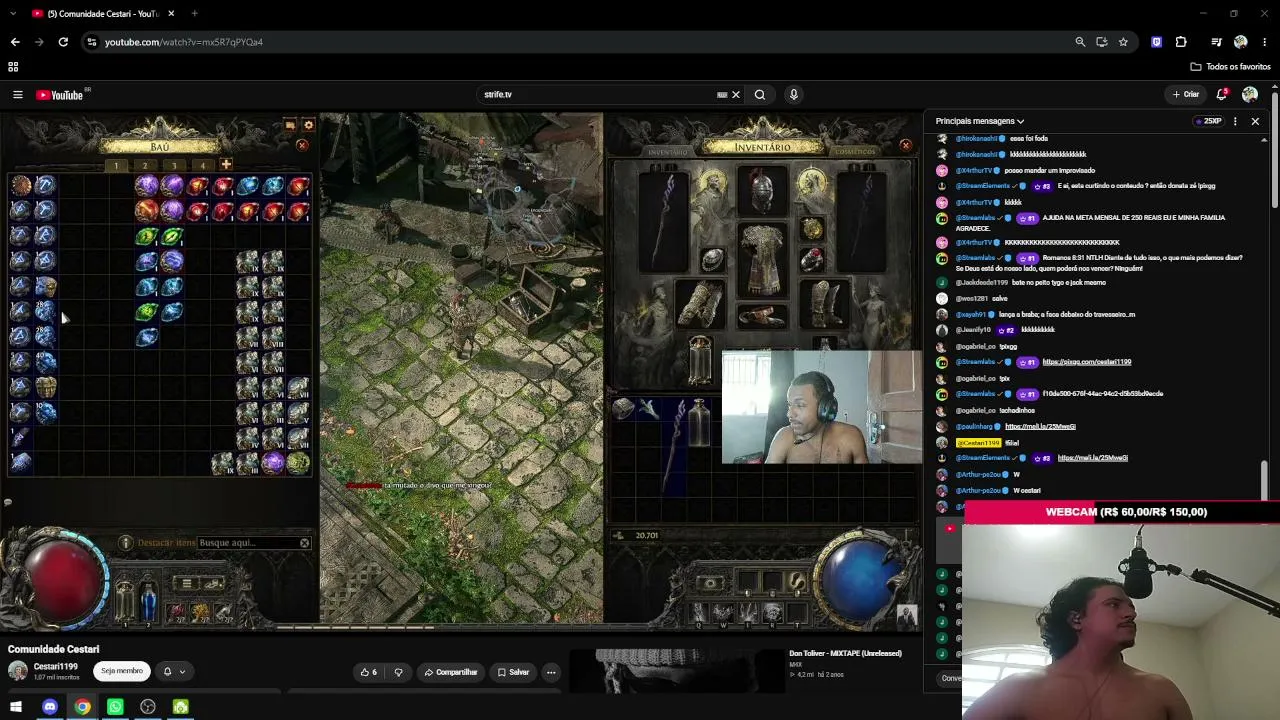1280x720 pixels.
Task: Open WhatsApp from the taskbar
Action: (x=115, y=707)
